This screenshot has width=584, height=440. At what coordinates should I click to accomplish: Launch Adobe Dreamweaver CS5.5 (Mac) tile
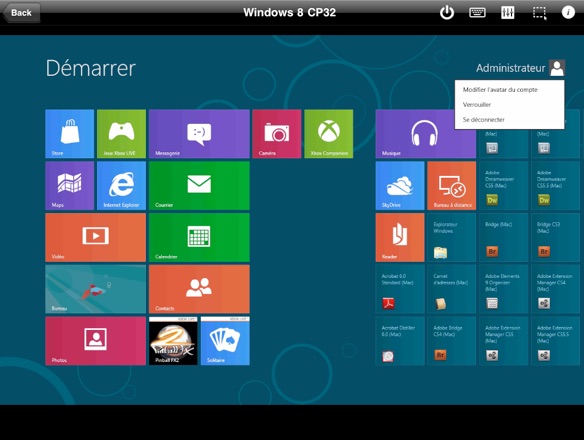(555, 186)
